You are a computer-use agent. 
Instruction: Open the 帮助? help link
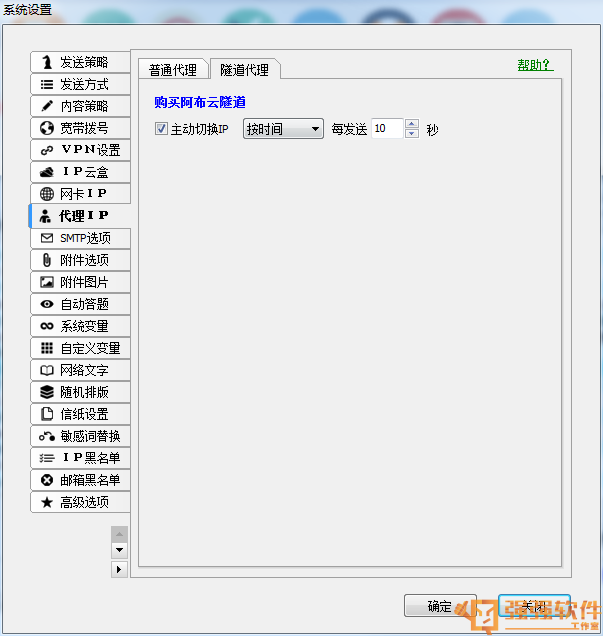[535, 64]
